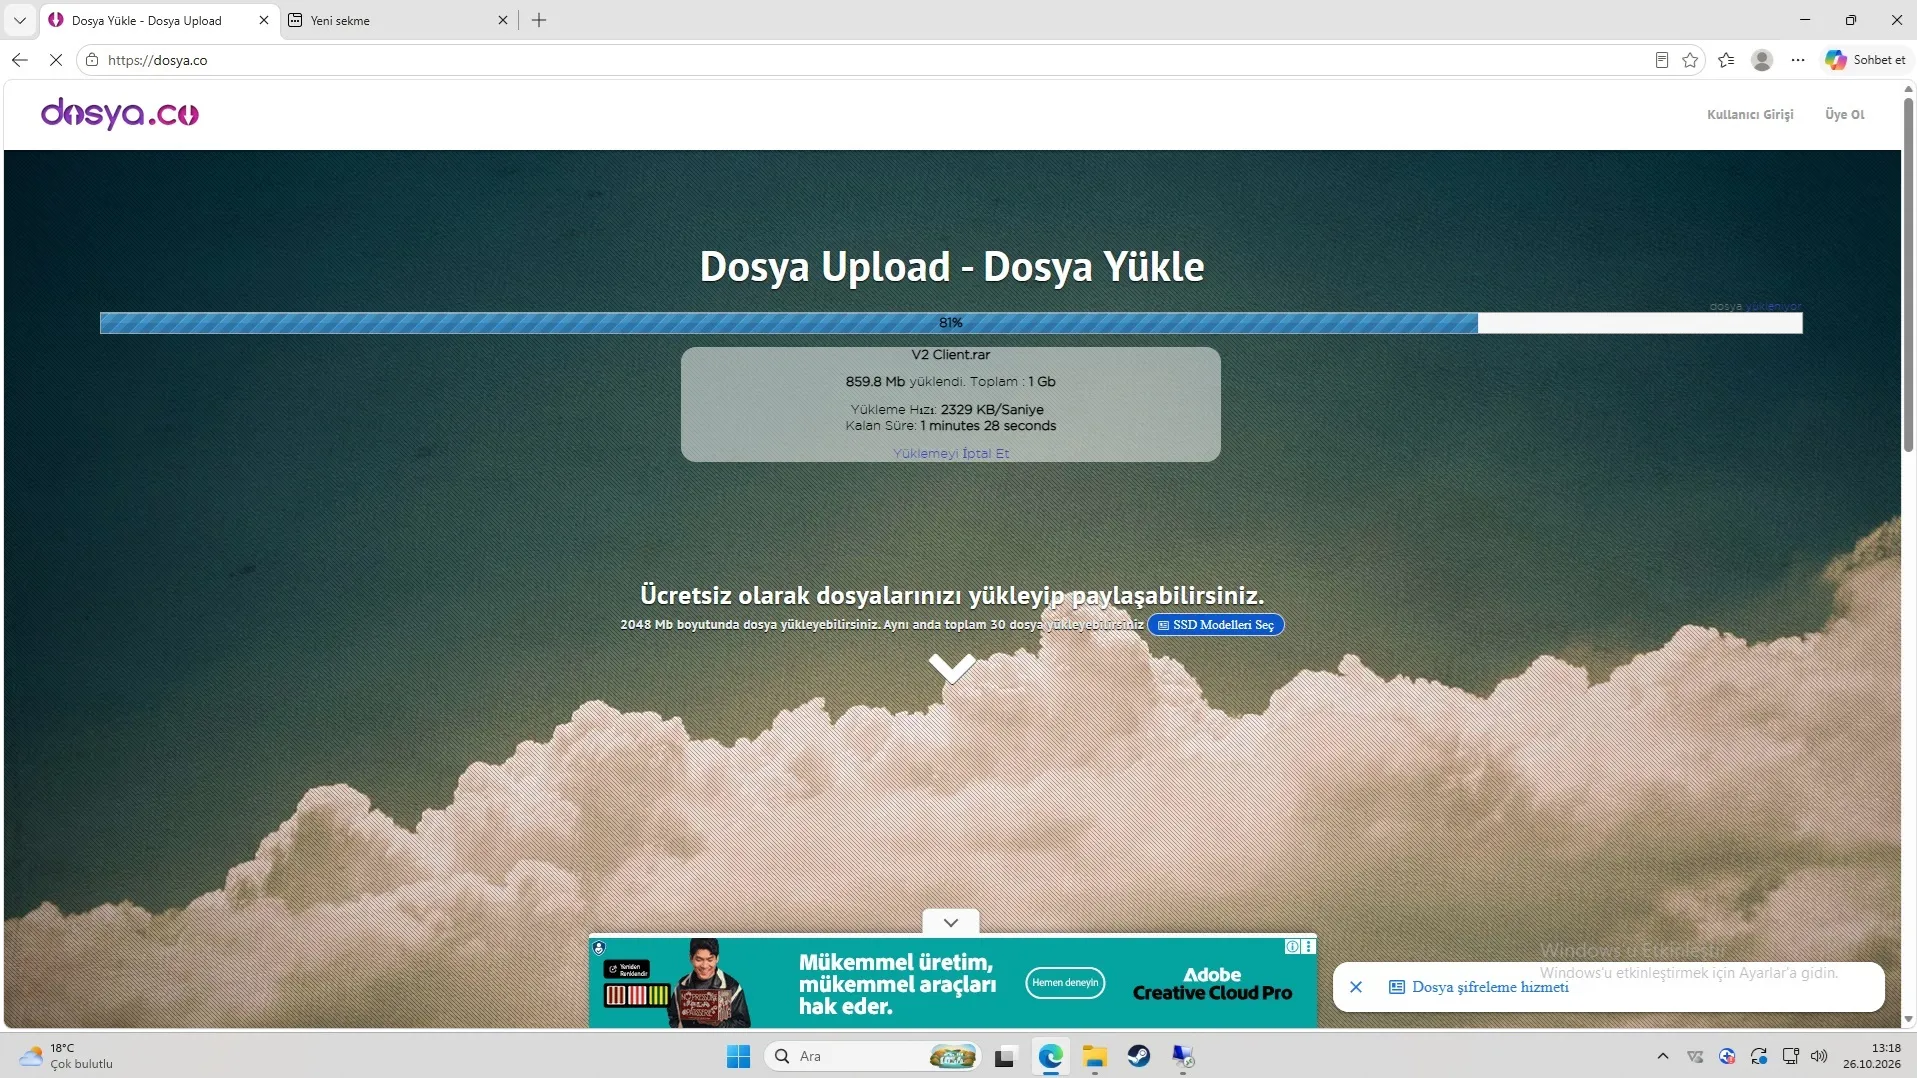Open Microsoft Edge from the taskbar
This screenshot has width=1917, height=1078.
point(1050,1056)
